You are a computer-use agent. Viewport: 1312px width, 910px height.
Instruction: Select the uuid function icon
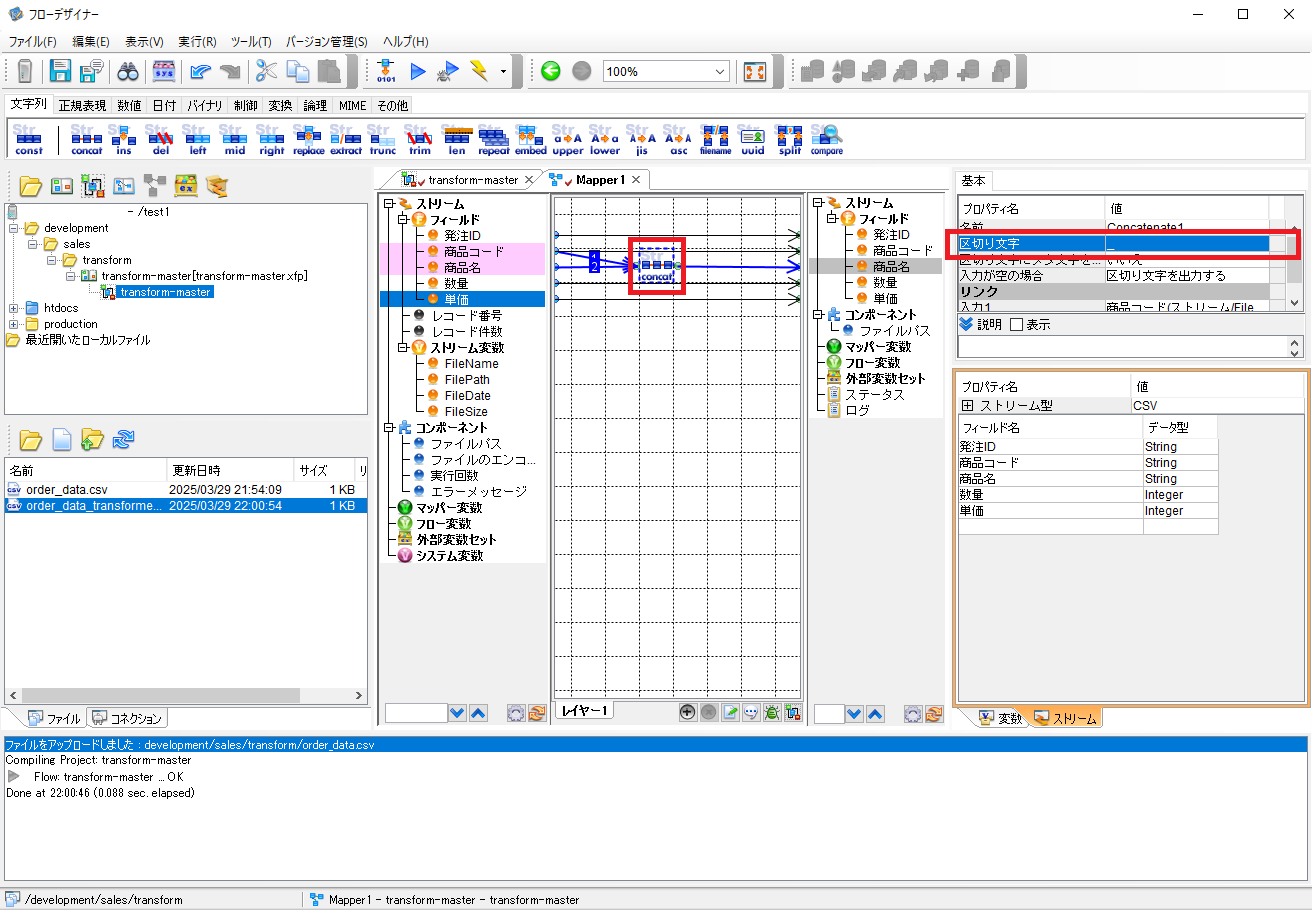click(x=752, y=139)
